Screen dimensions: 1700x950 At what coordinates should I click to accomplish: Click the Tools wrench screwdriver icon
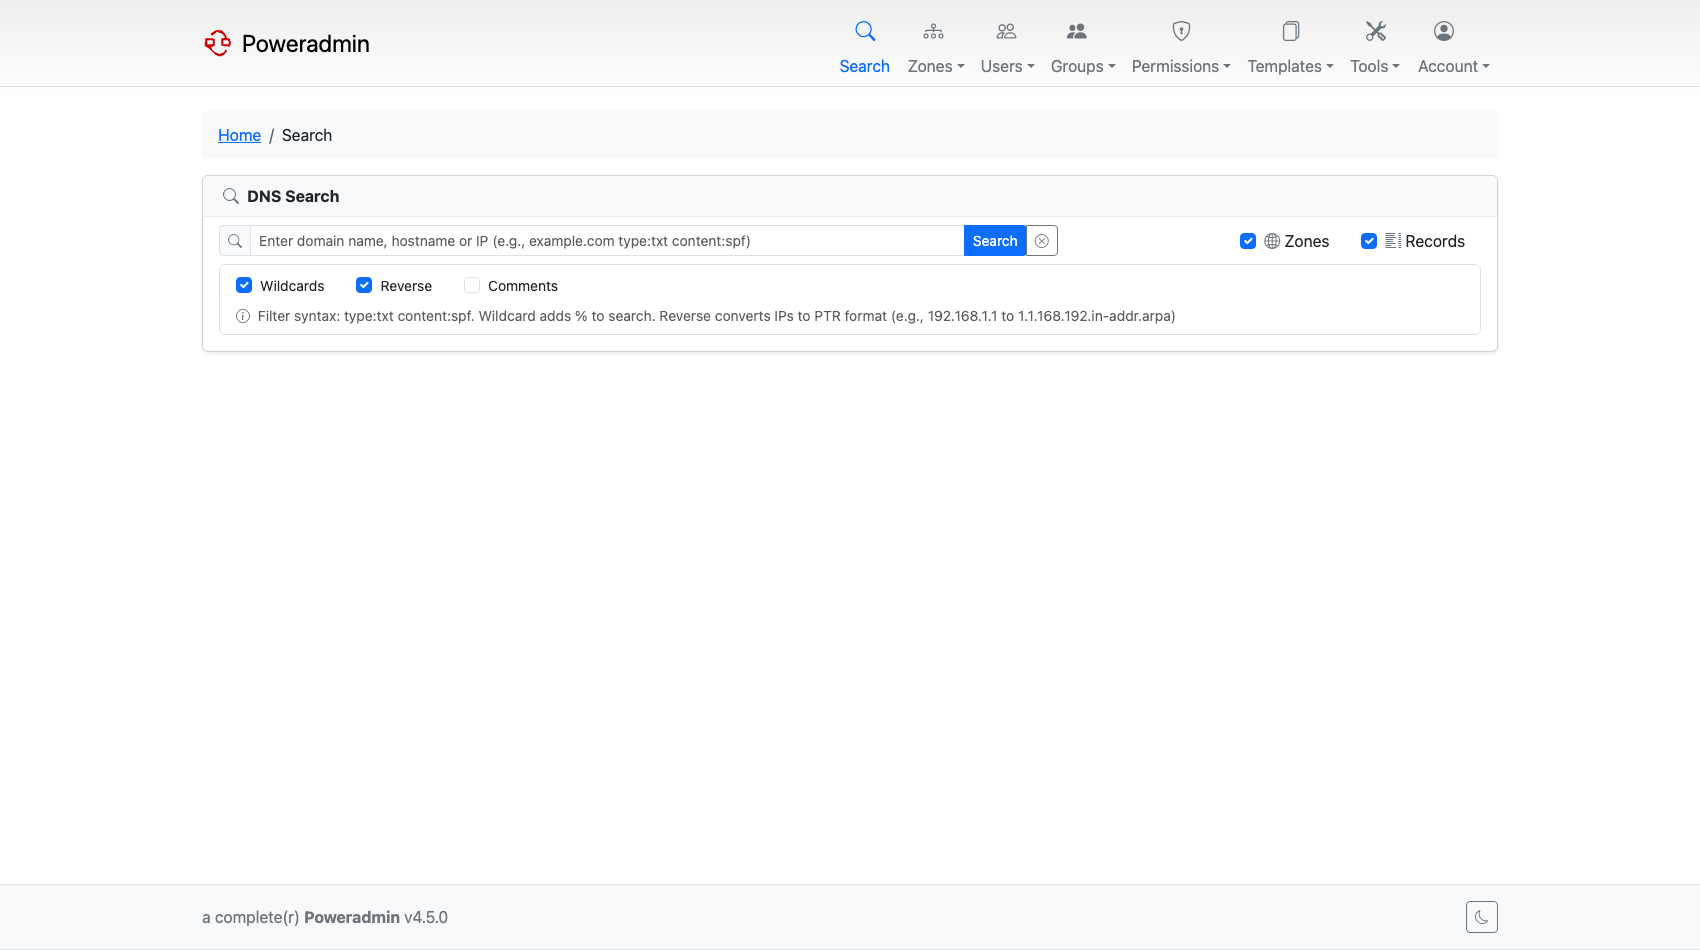(1376, 31)
